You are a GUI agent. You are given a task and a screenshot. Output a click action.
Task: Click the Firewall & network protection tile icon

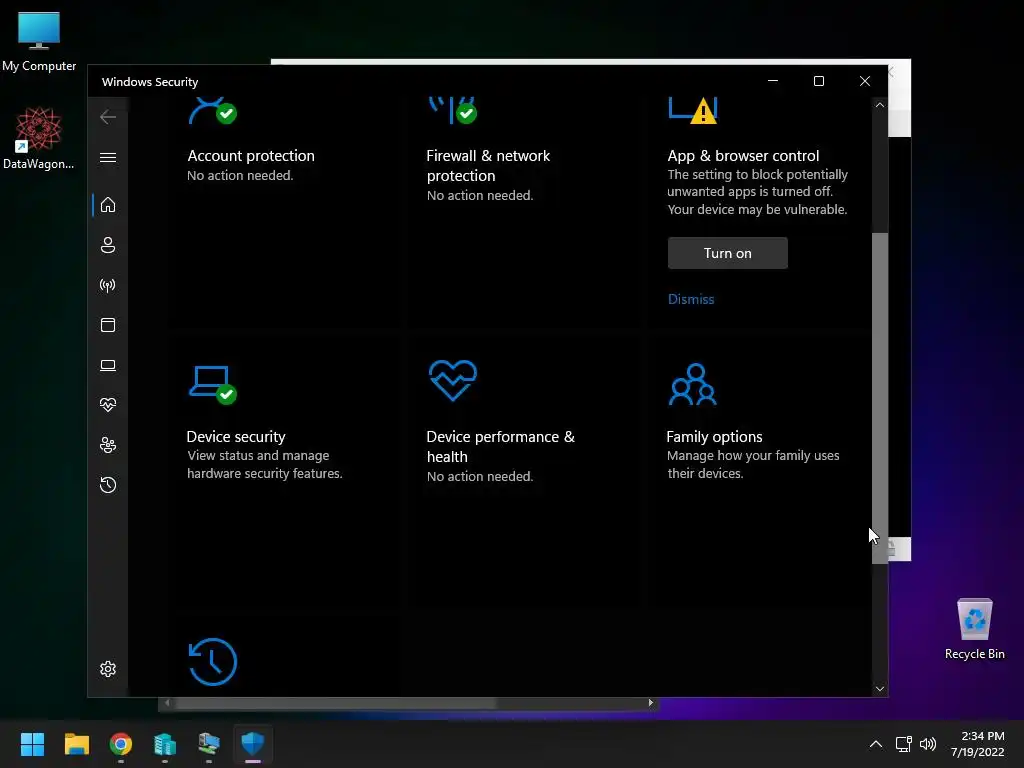453,111
